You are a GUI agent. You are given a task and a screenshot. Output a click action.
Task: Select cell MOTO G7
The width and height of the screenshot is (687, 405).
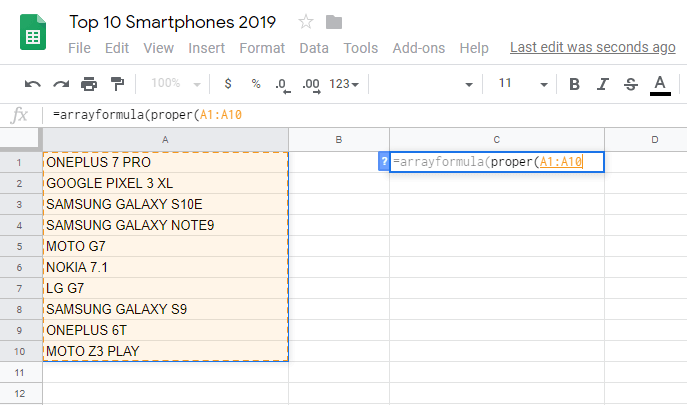coord(165,246)
